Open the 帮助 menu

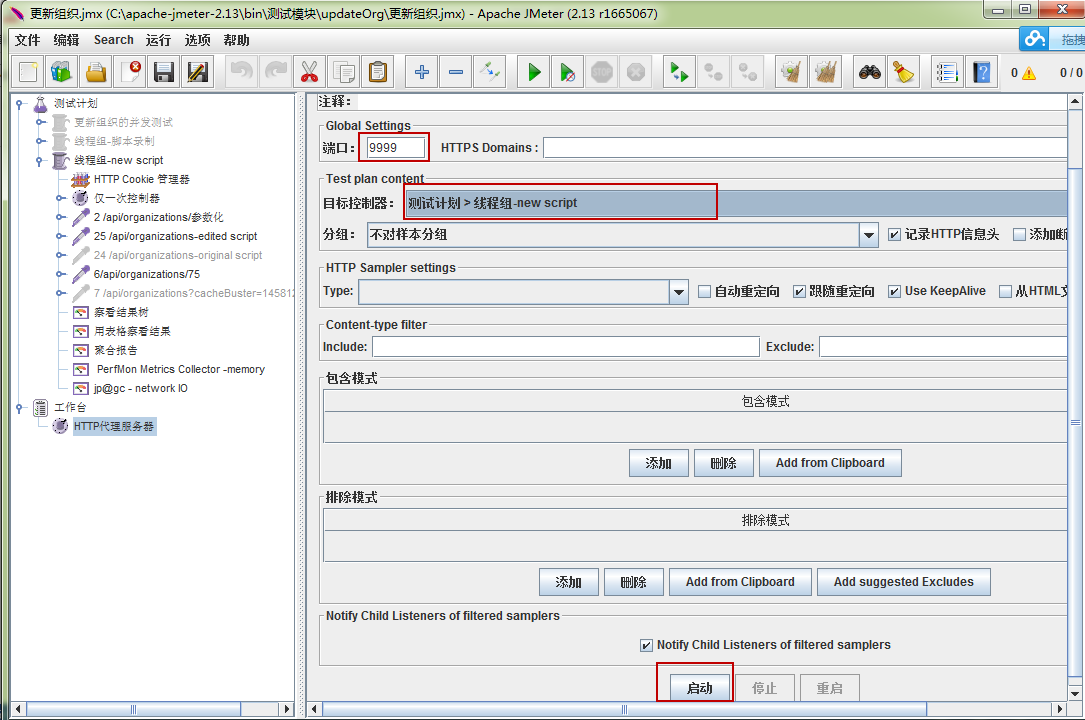[x=236, y=40]
